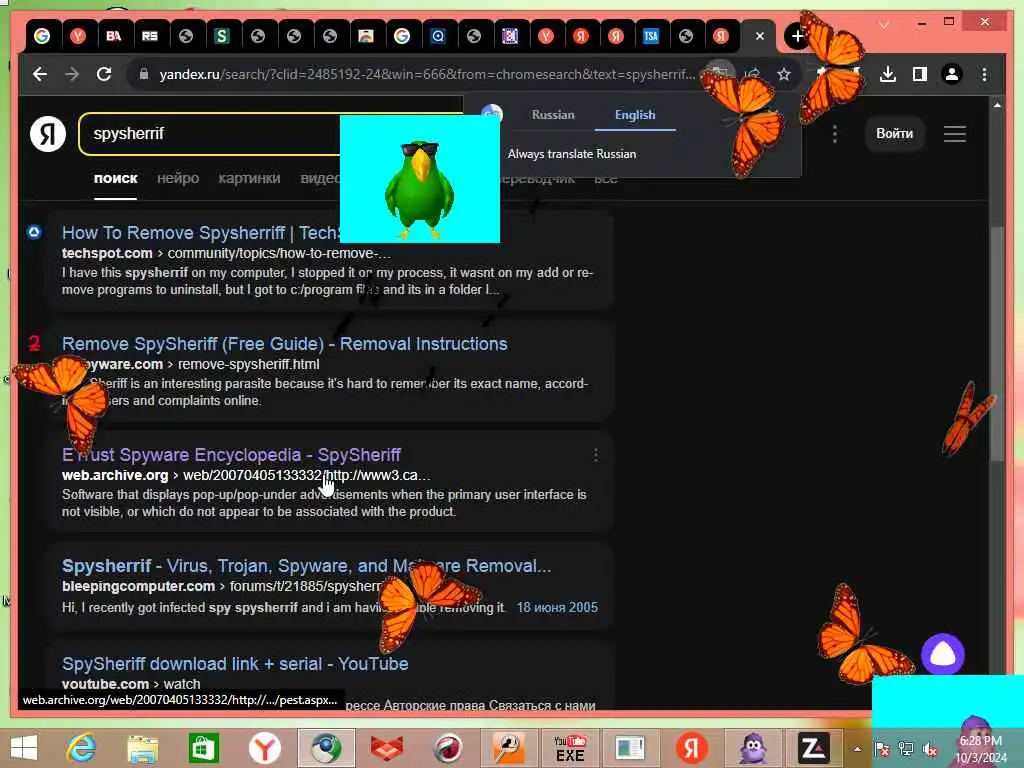1024x768 pixels.
Task: Open the magnifier taskbar icon
Action: click(x=509, y=748)
